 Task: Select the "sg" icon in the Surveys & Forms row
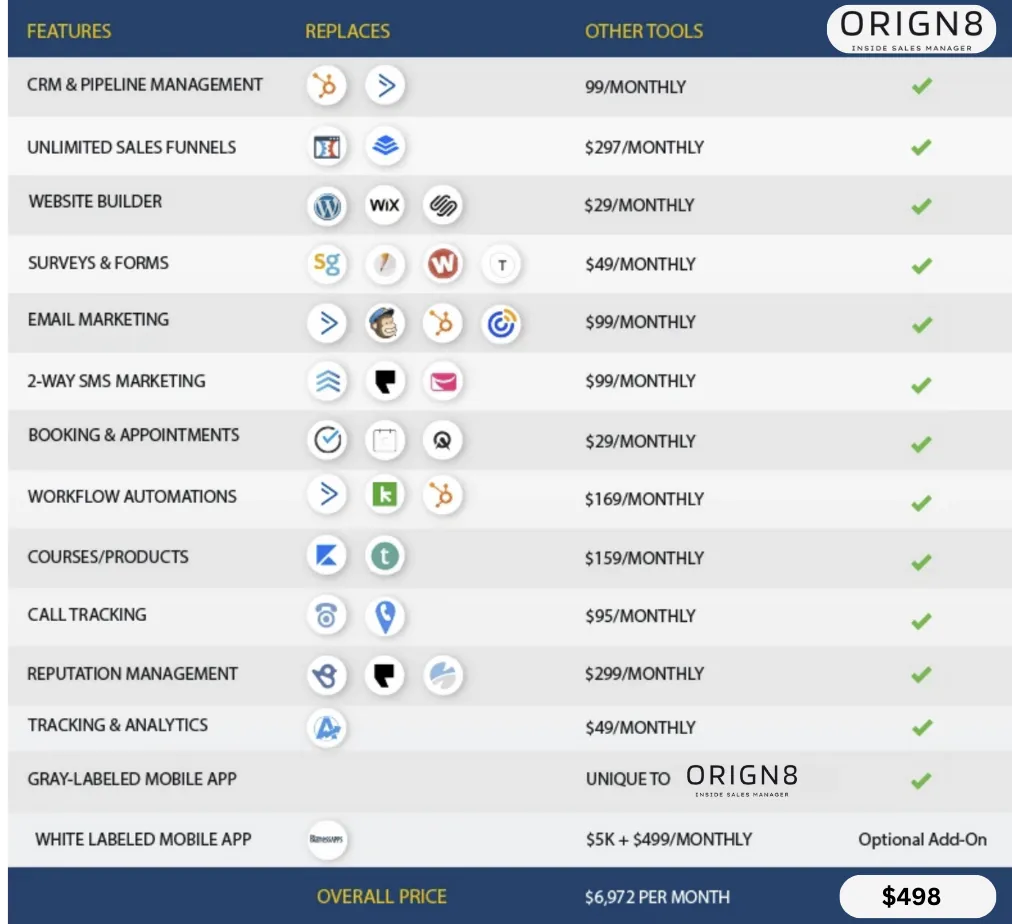[x=327, y=264]
